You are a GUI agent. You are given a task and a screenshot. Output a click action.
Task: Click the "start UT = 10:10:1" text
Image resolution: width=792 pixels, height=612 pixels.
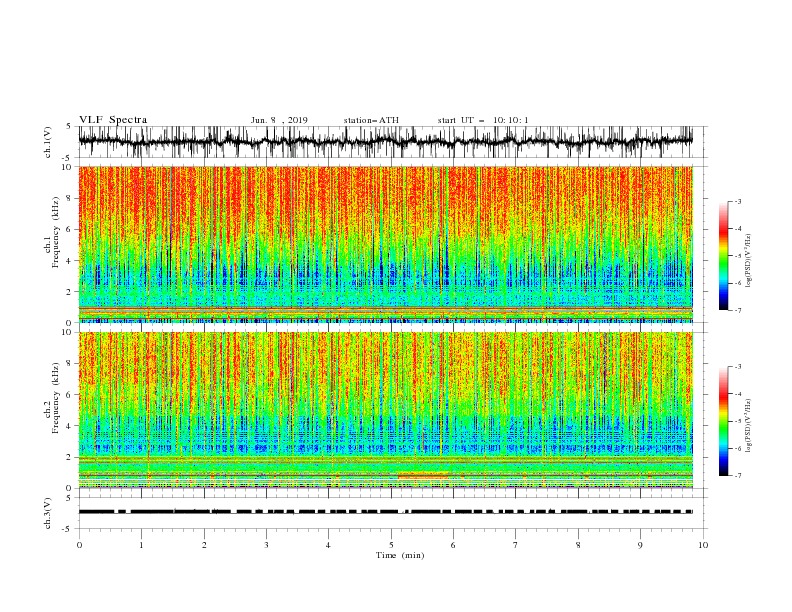(483, 120)
